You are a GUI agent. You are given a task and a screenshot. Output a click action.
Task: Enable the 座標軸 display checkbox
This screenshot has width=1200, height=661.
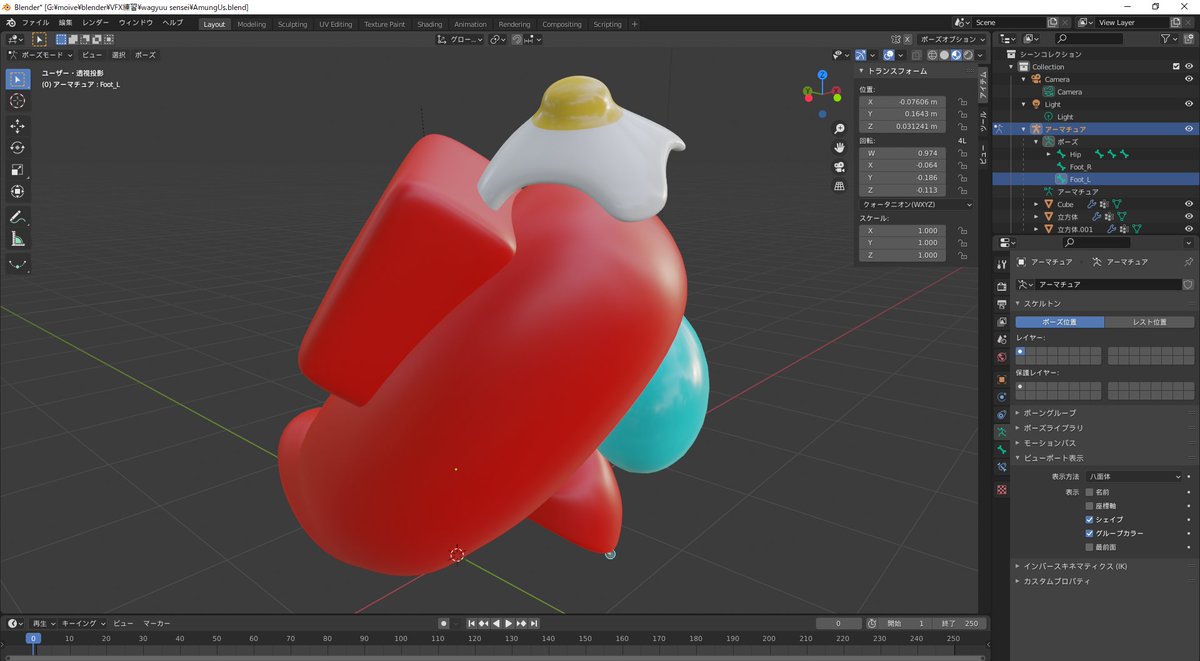point(1090,506)
